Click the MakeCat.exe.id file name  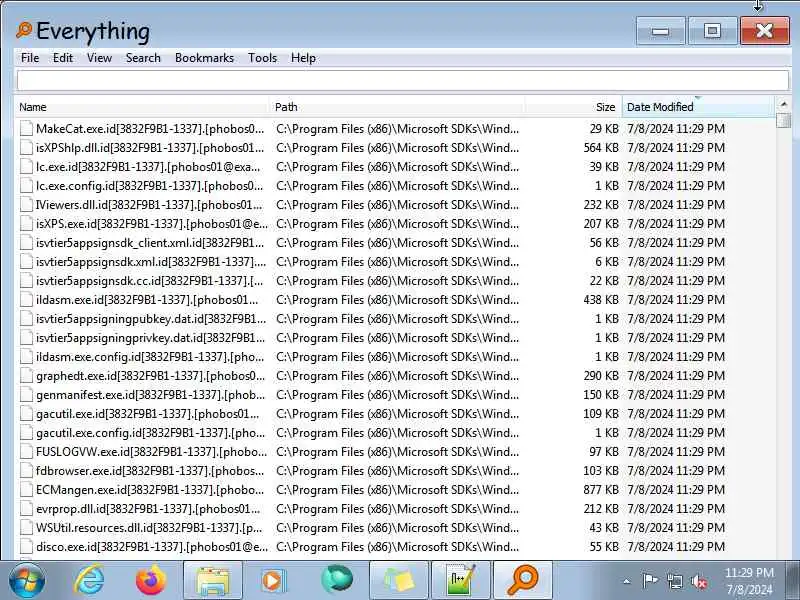(x=150, y=129)
